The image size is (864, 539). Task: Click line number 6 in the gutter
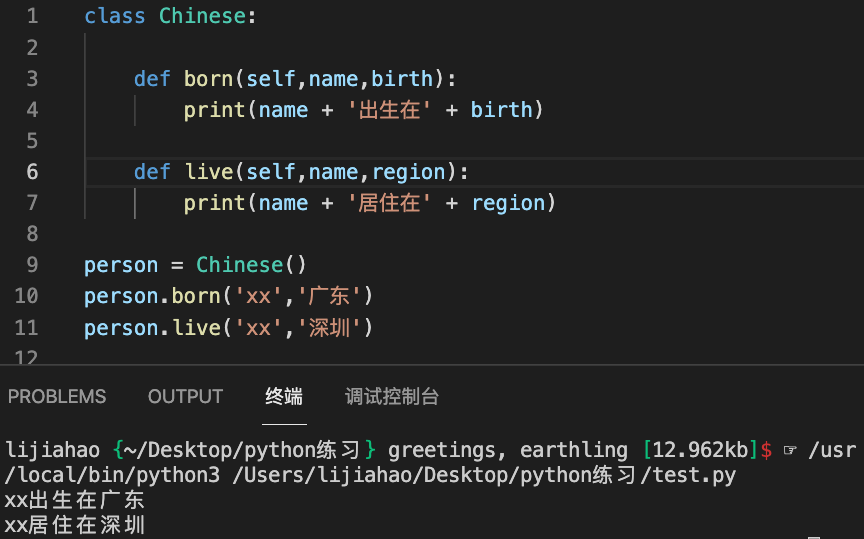[33, 172]
